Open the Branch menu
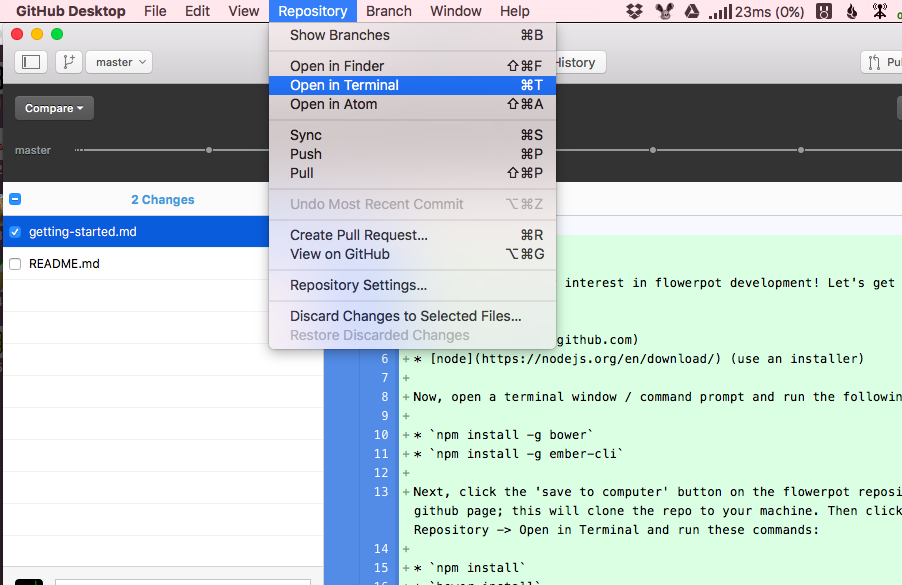The width and height of the screenshot is (902, 585). tap(389, 11)
